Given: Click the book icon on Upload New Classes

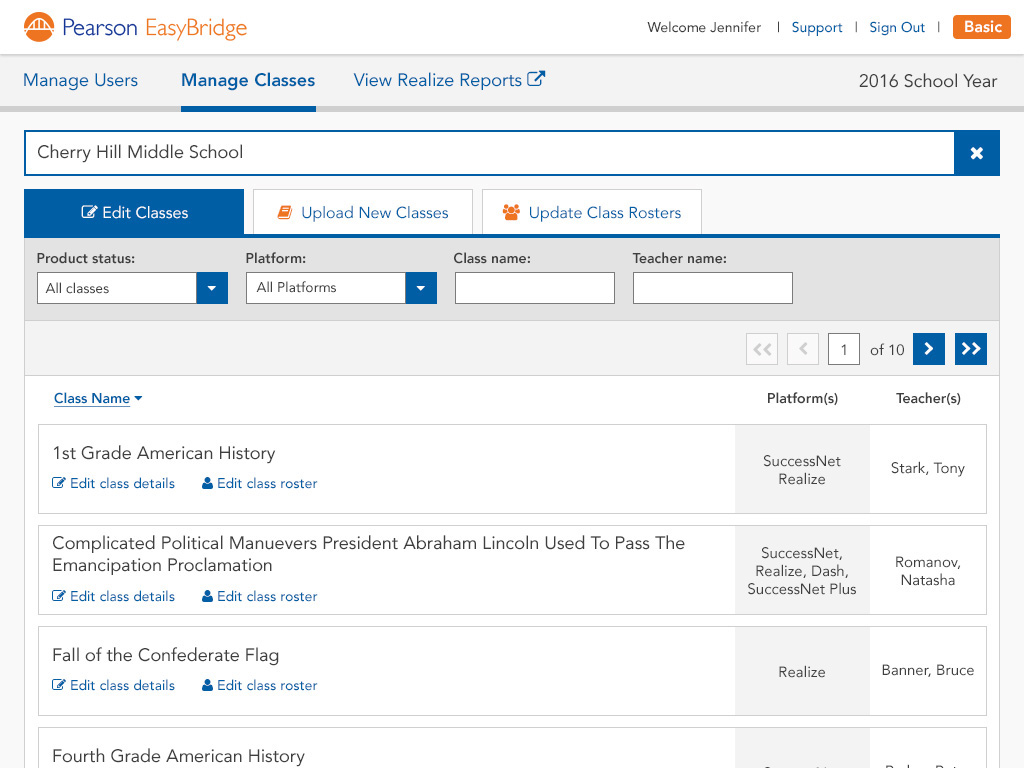Looking at the screenshot, I should [287, 212].
